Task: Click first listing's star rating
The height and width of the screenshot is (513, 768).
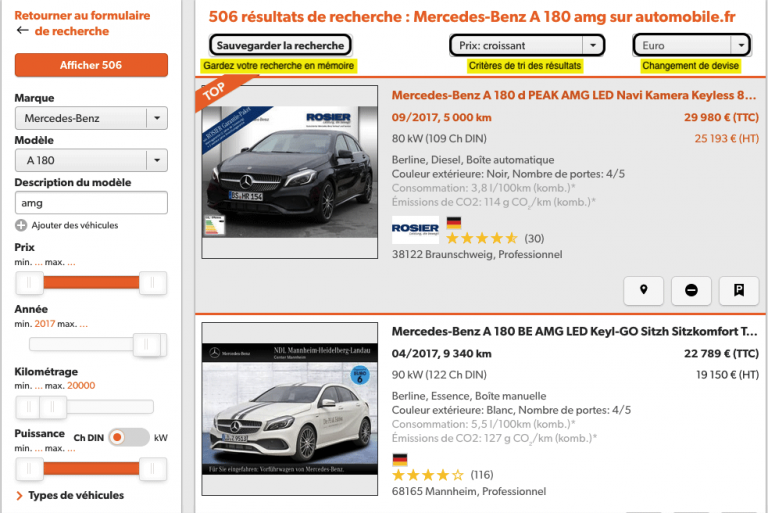Action: tap(482, 238)
